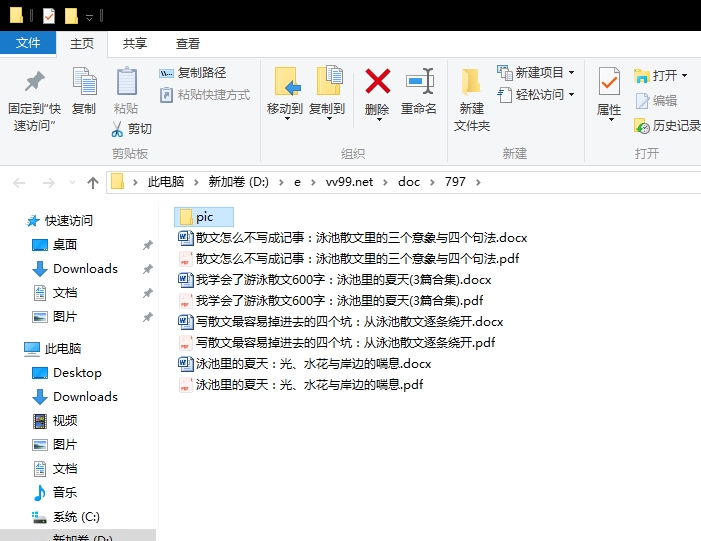Select 此电脑 in navigation pane

(53, 348)
